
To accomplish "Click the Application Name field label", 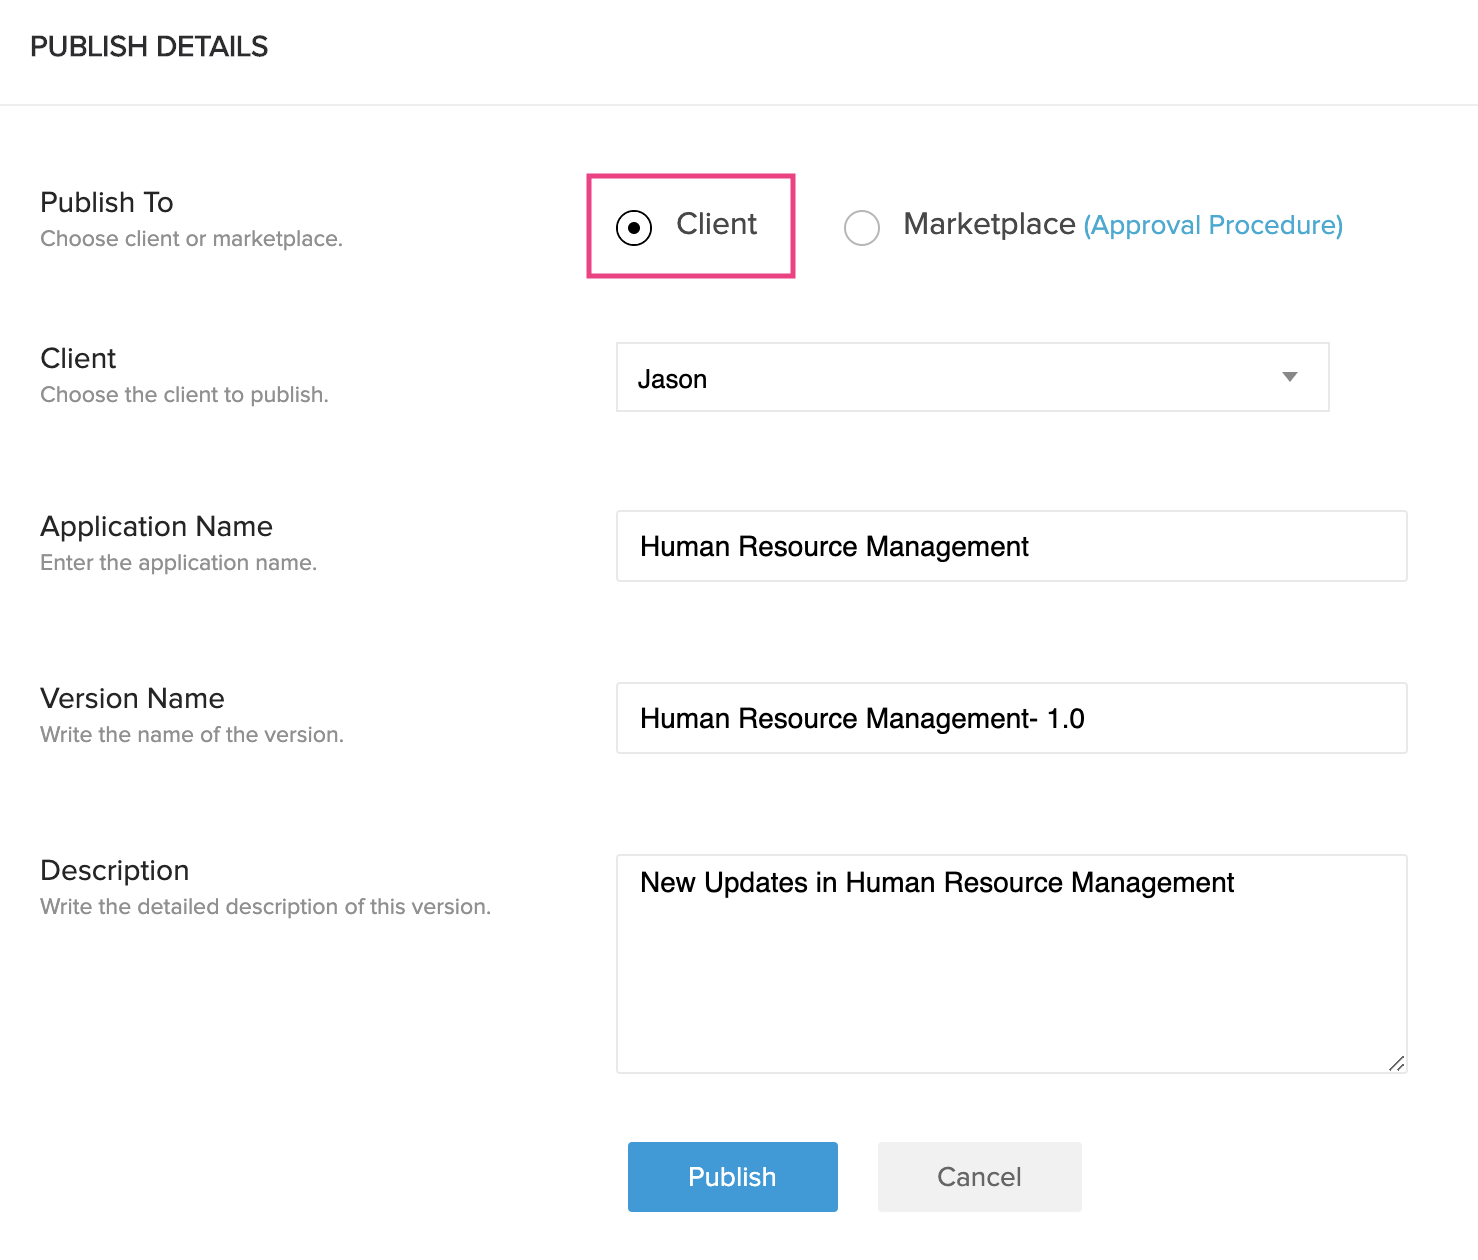I will pyautogui.click(x=156, y=526).
